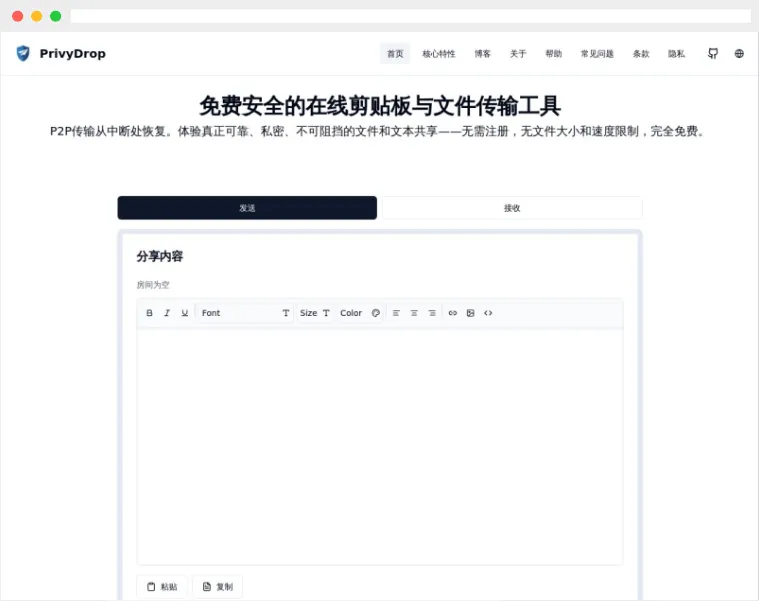This screenshot has height=601, width=759.
Task: Switch to the 发送 tab
Action: (247, 208)
